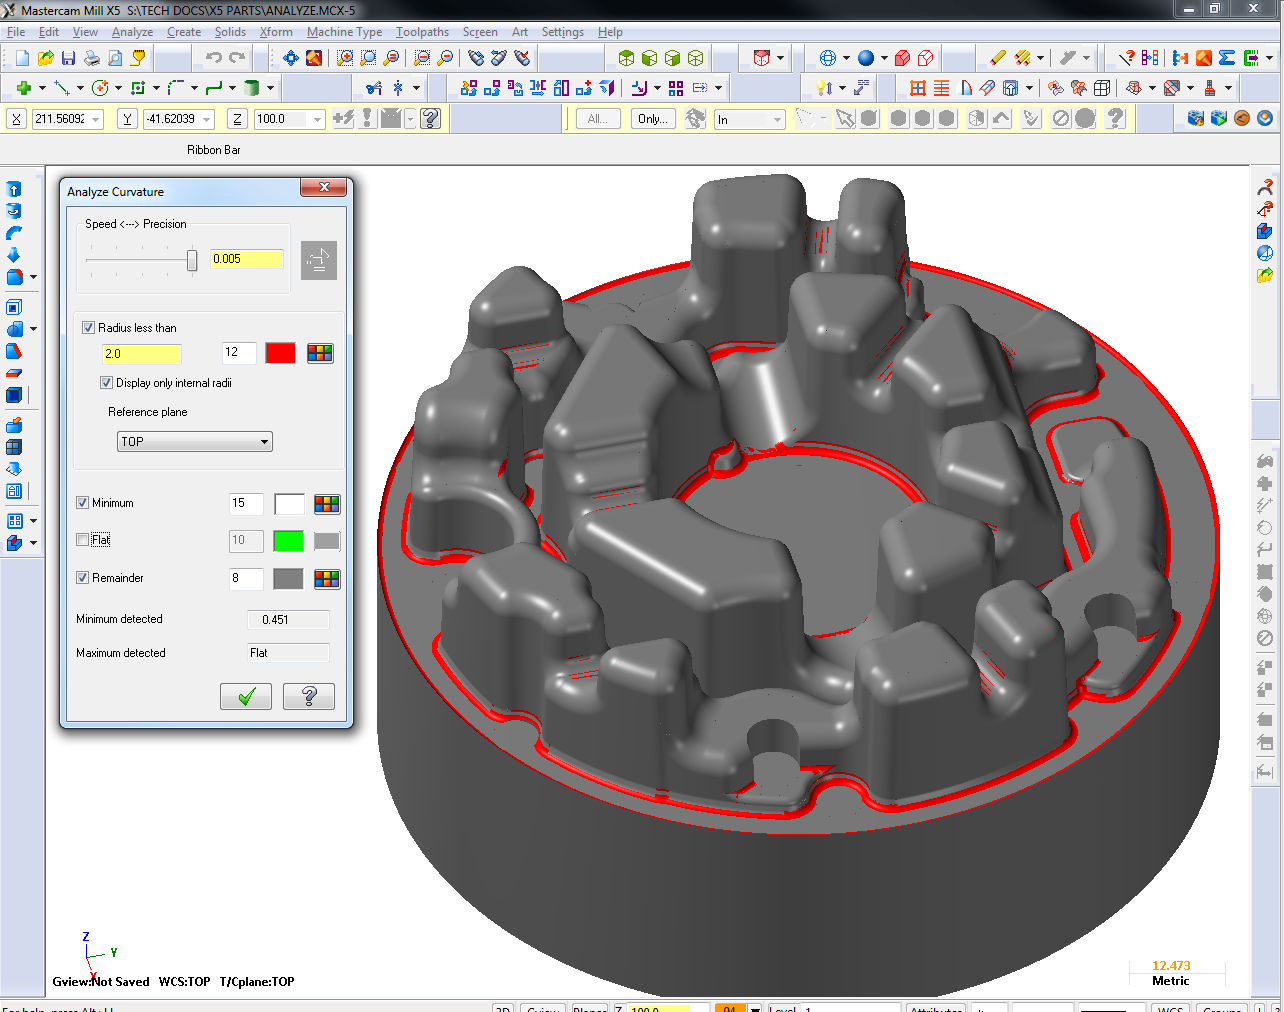Enable the Flat option in Analyze Curvature
The width and height of the screenshot is (1284, 1012).
[82, 540]
